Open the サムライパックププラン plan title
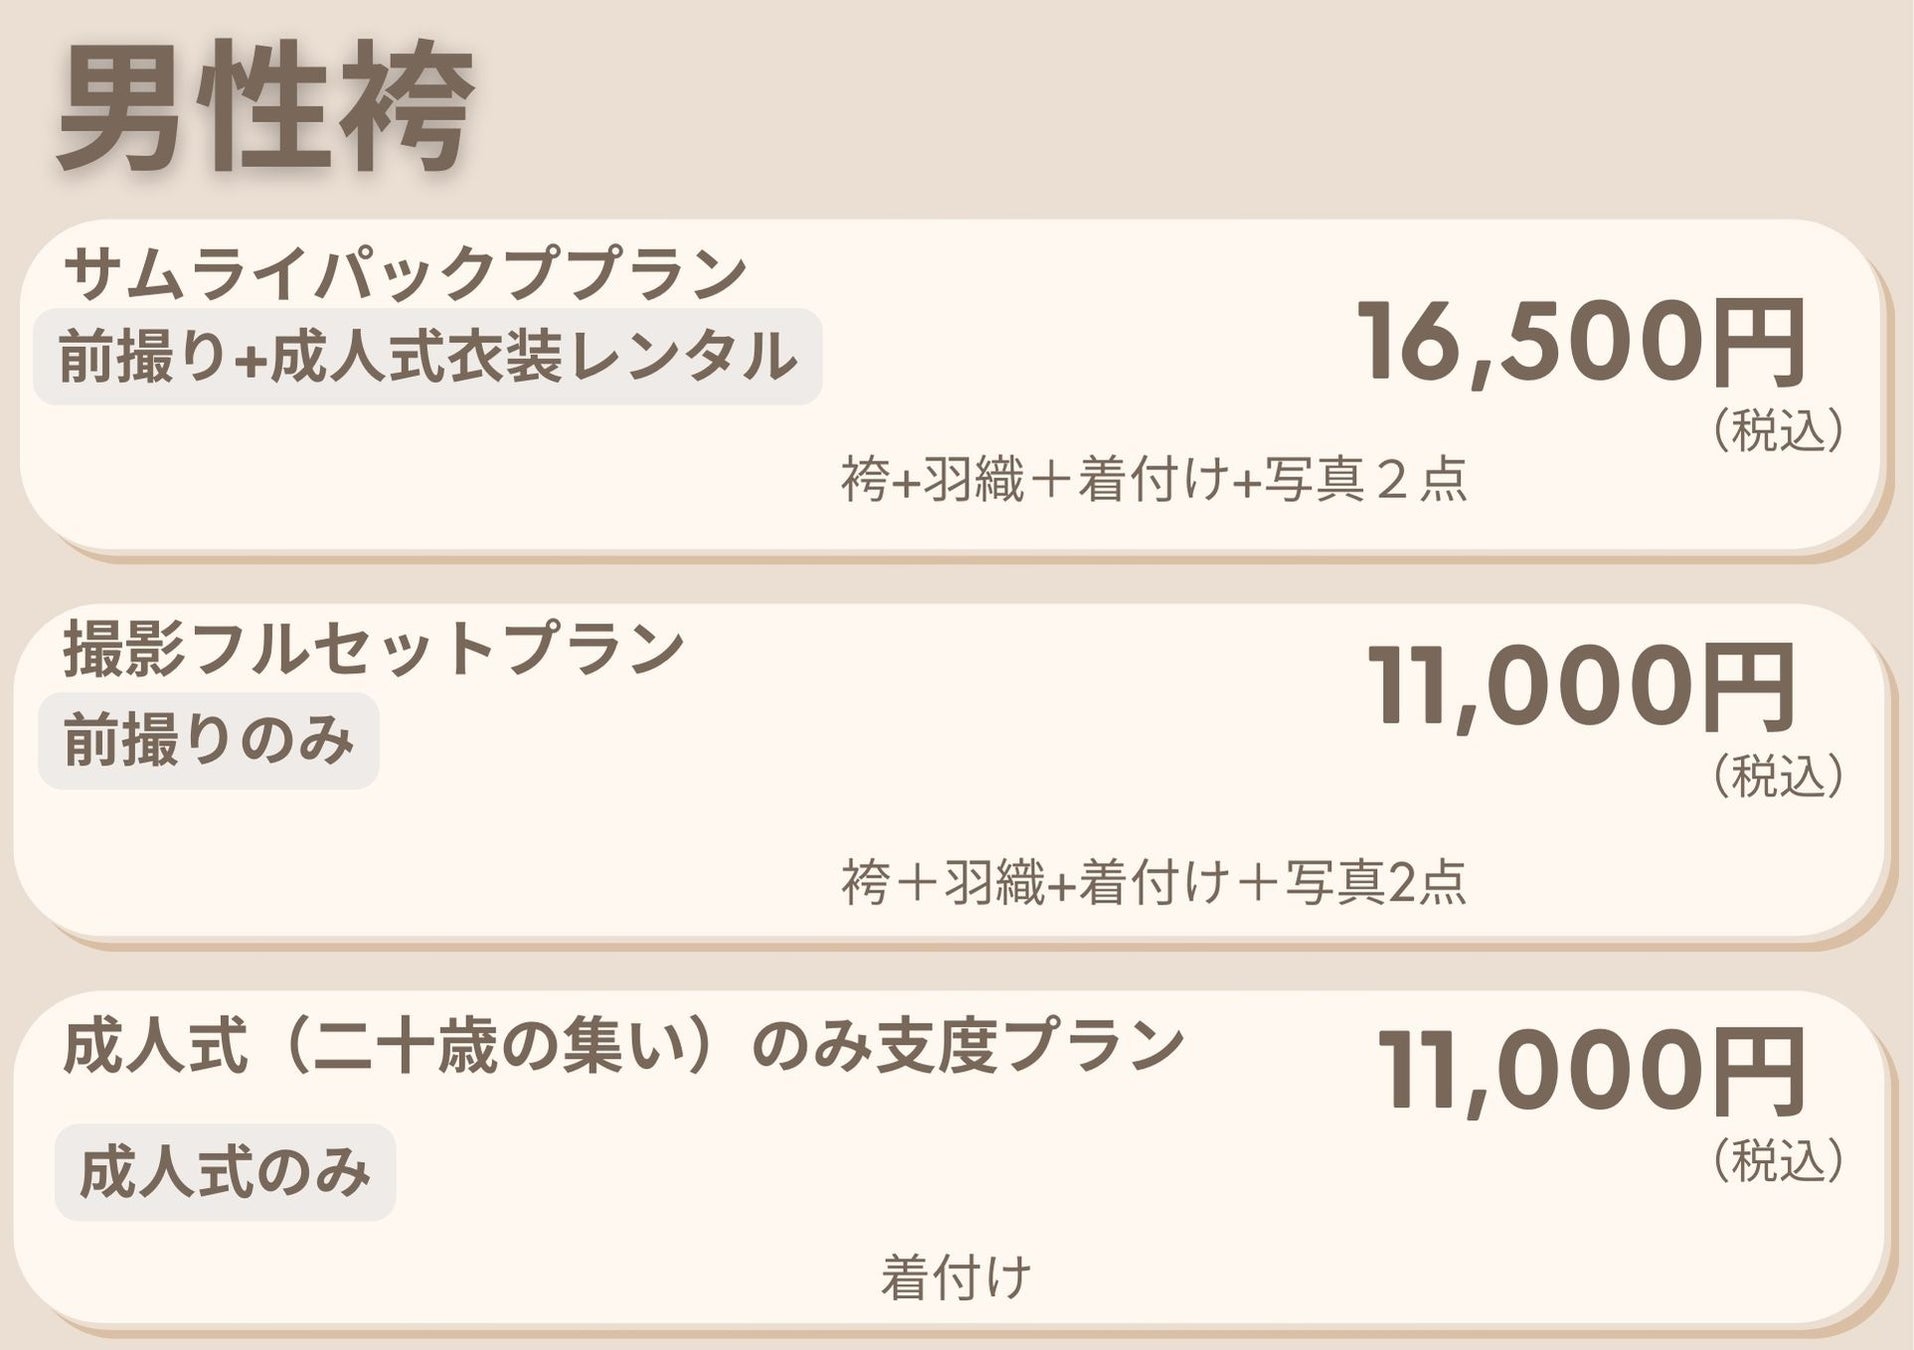 (x=405, y=273)
